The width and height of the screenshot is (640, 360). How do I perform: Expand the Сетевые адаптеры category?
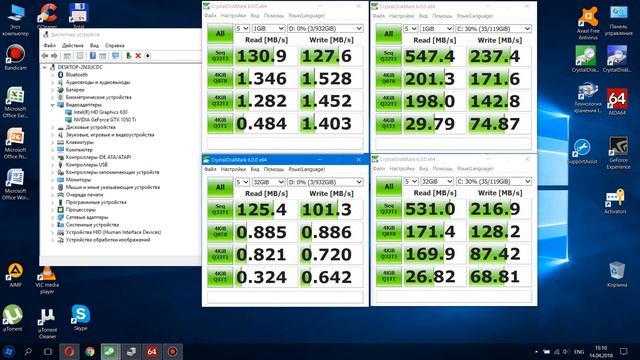tap(53, 217)
